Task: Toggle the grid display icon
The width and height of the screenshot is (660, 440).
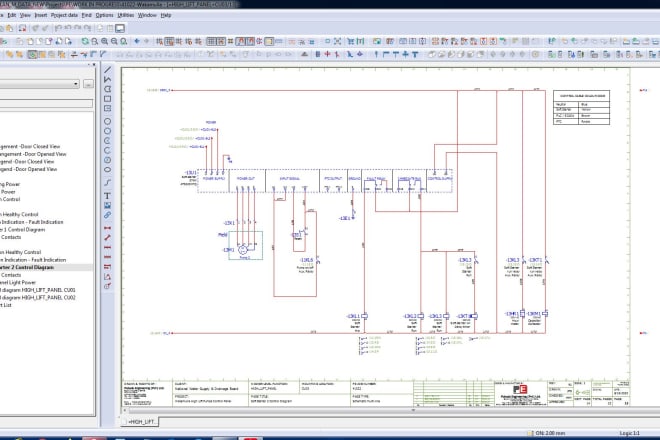Action: [211, 41]
